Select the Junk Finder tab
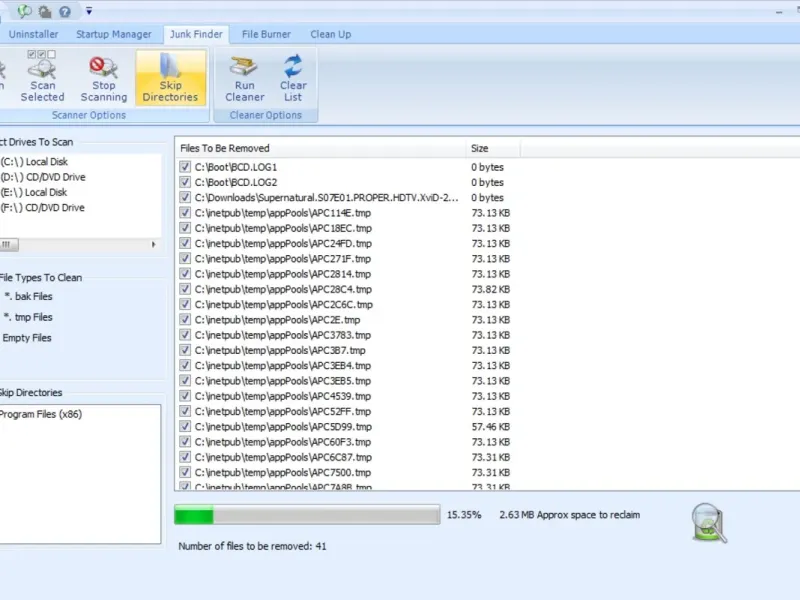Screen dimensions: 800x600 coord(196,34)
